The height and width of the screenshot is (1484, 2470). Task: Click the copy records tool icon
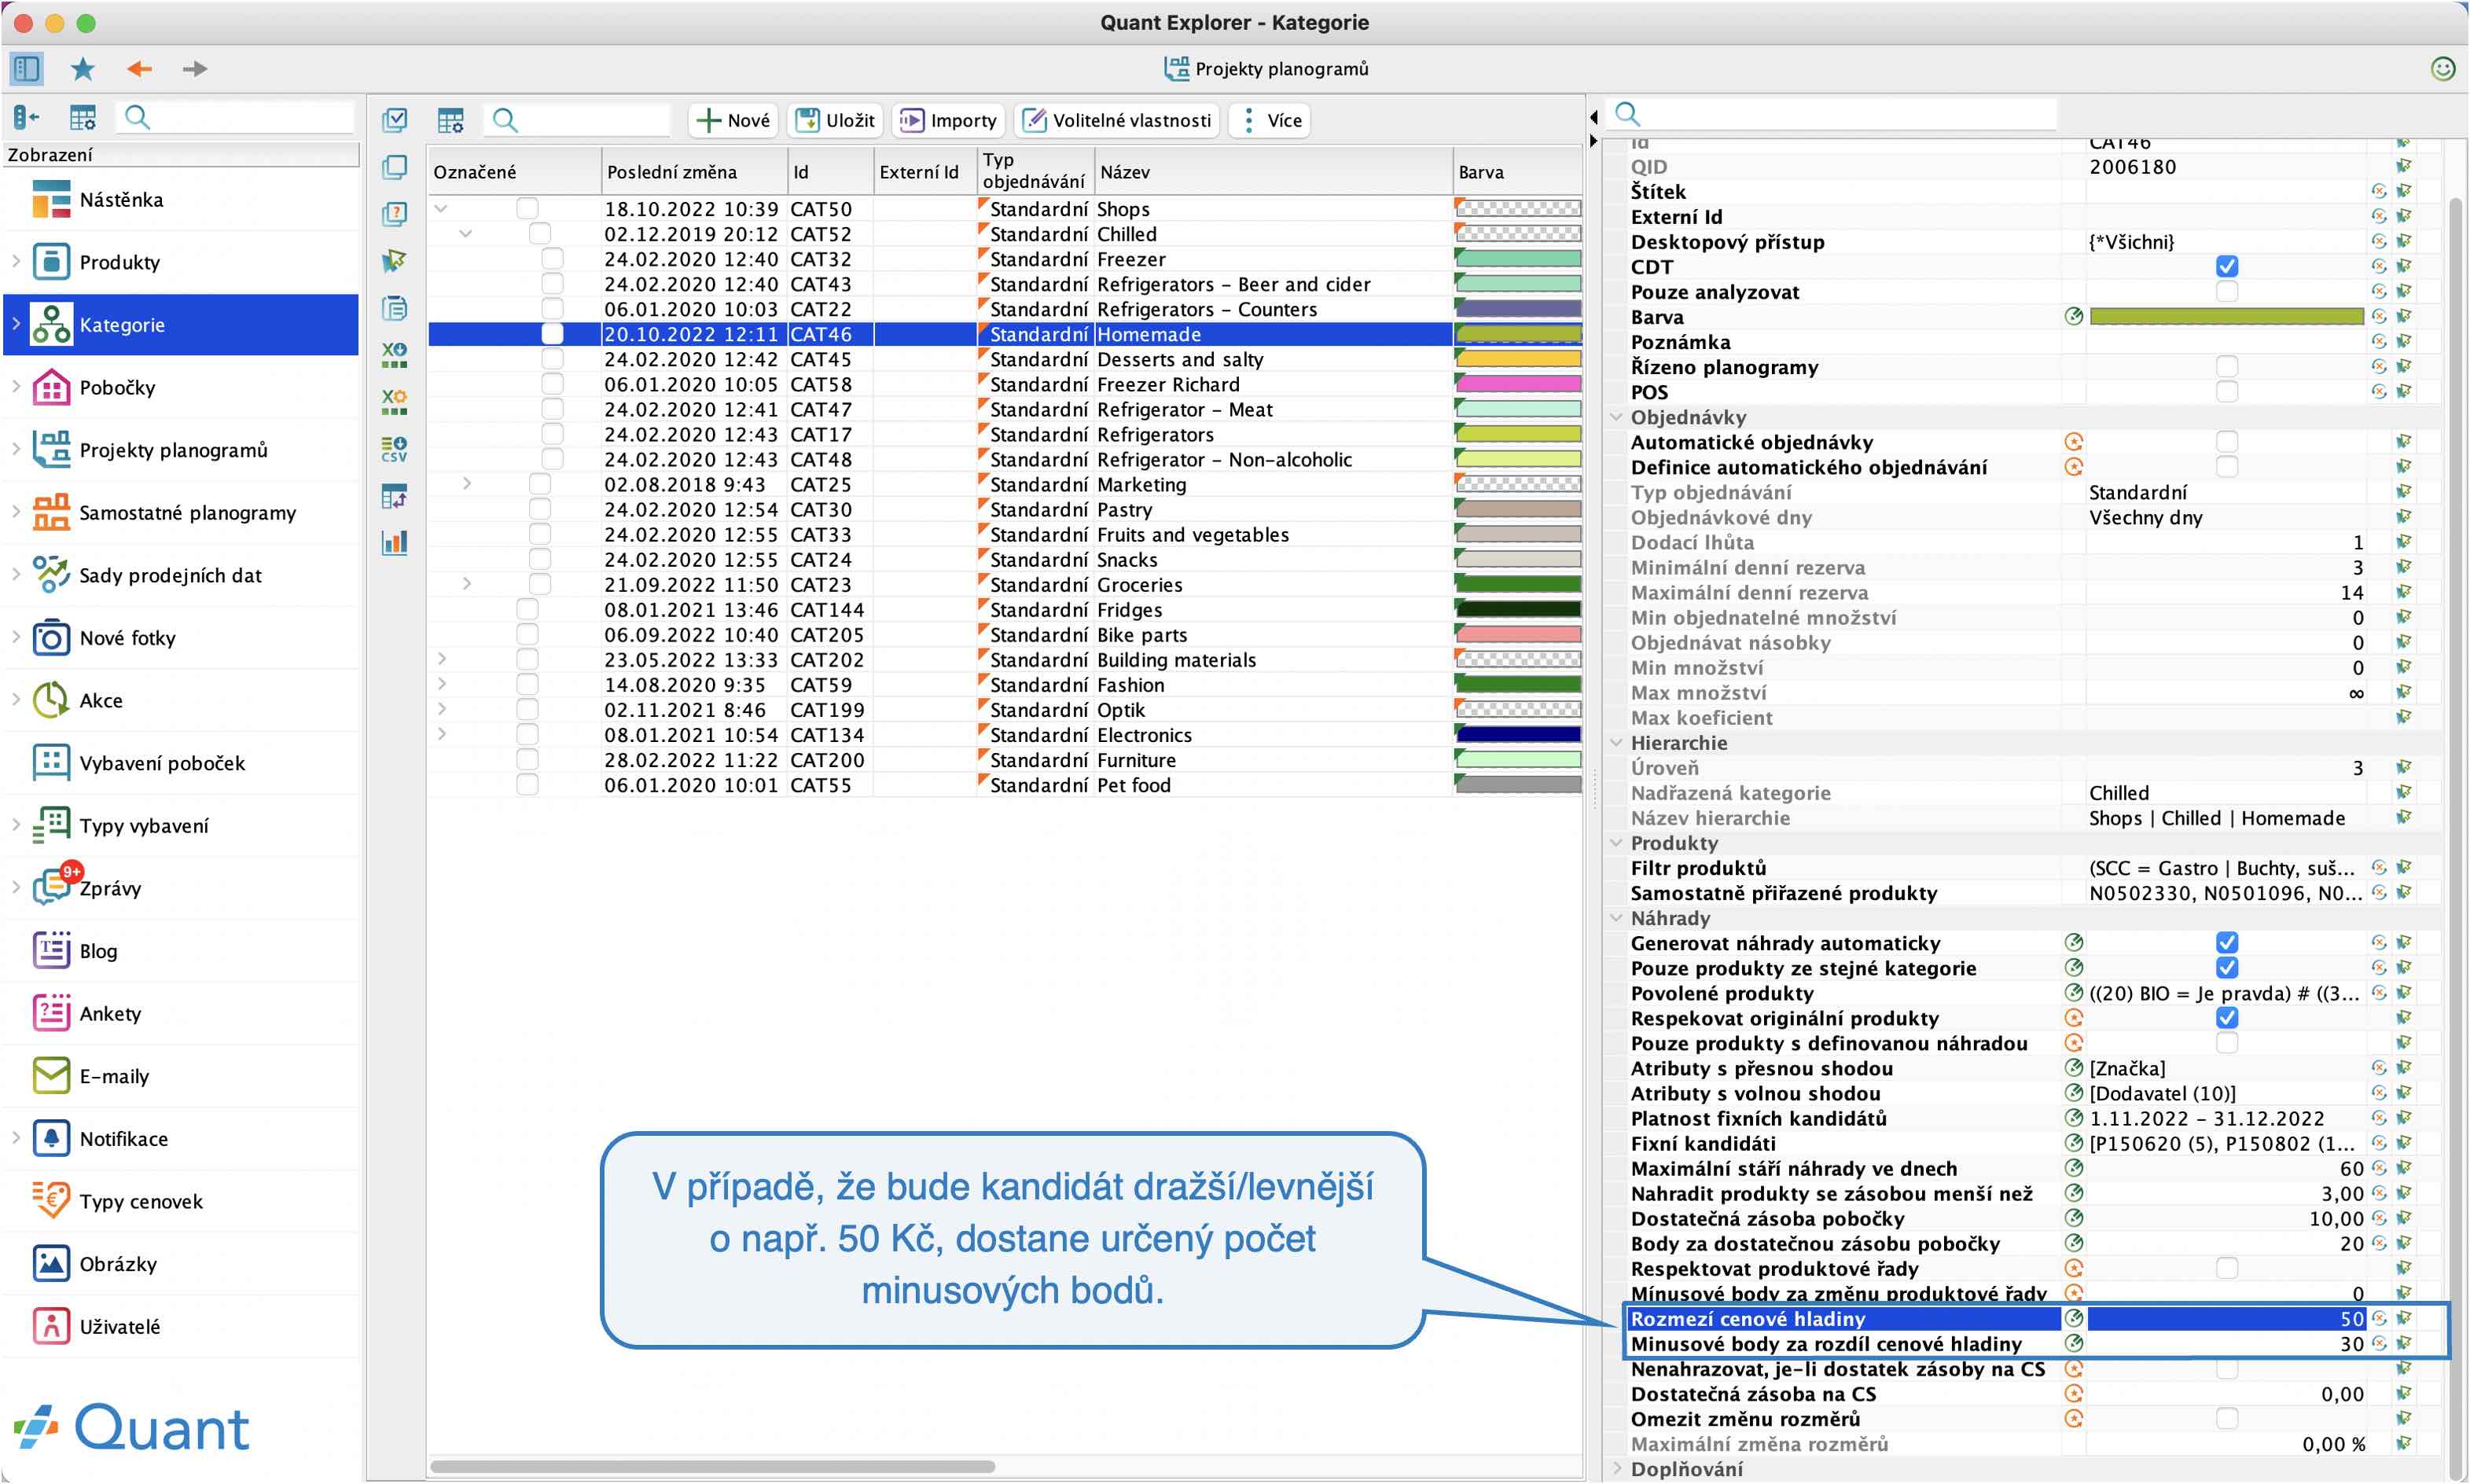tap(395, 166)
